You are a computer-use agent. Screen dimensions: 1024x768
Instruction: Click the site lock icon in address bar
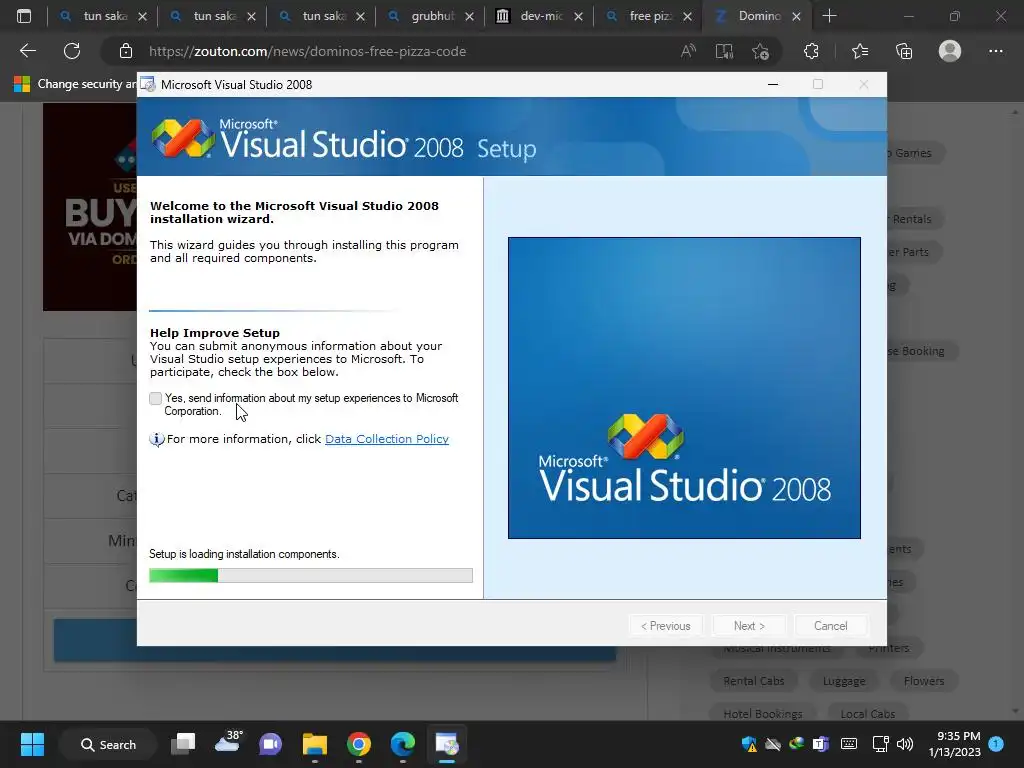tap(126, 51)
